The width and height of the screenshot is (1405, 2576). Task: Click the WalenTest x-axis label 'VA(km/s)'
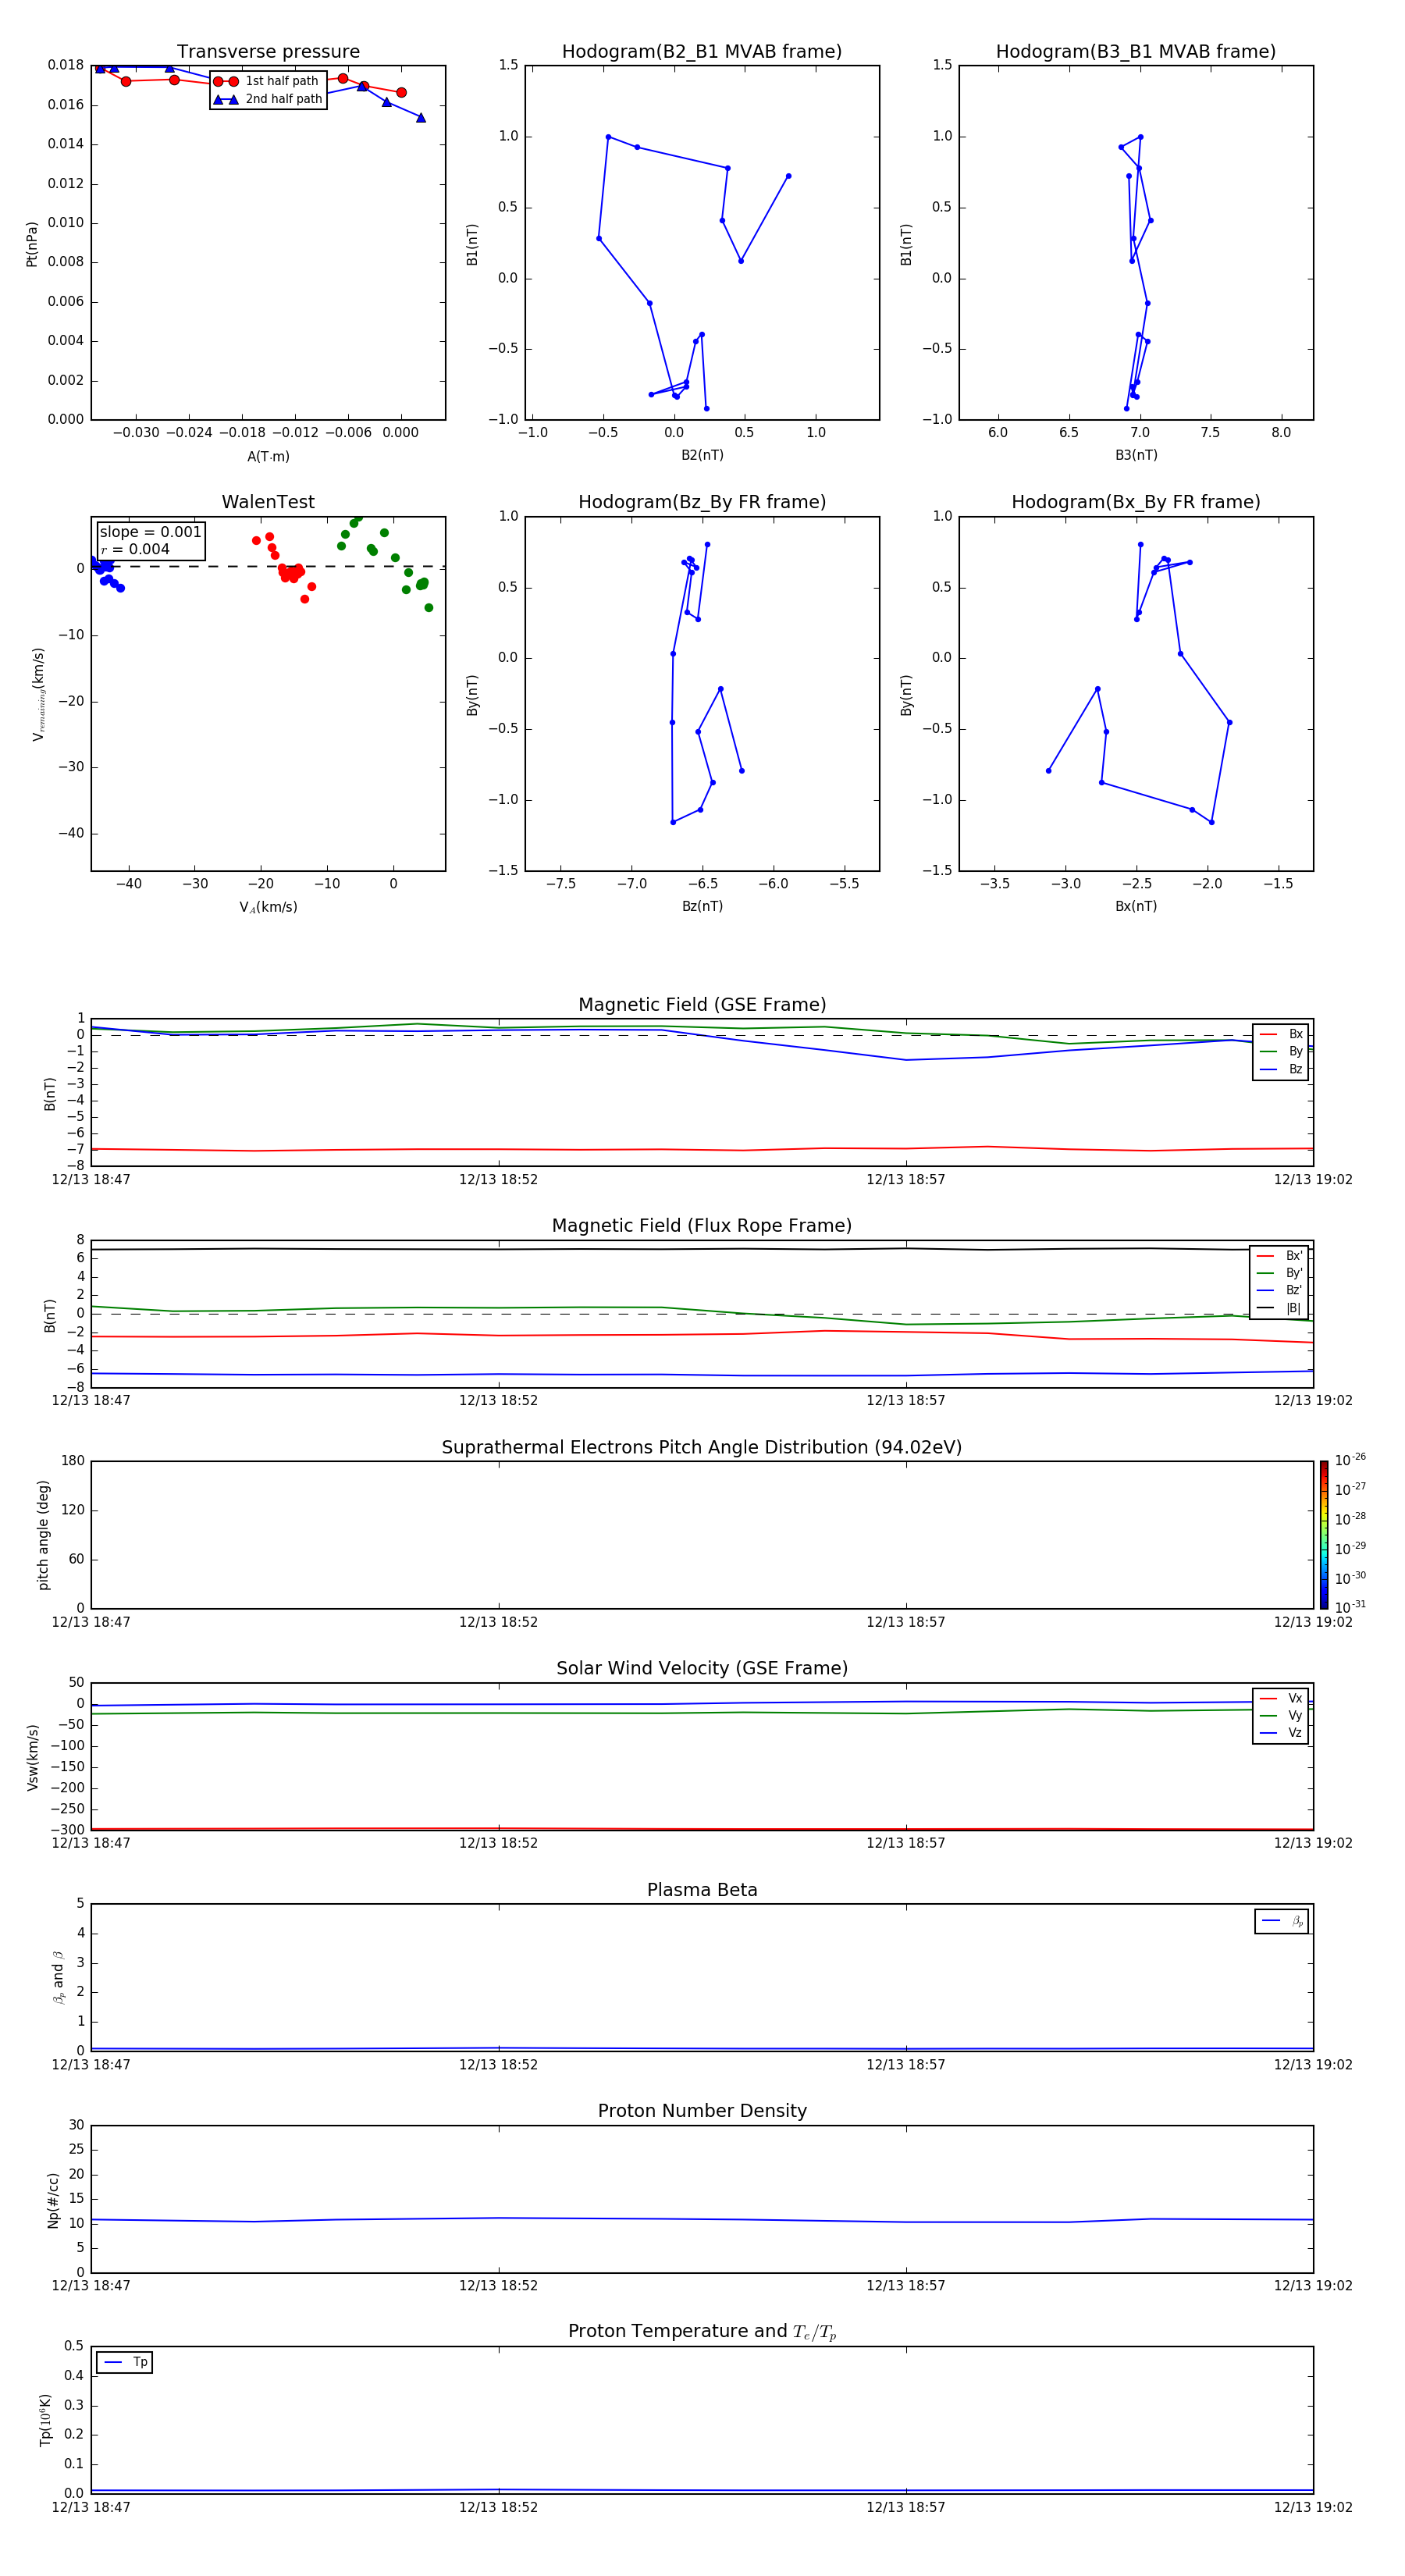point(268,907)
